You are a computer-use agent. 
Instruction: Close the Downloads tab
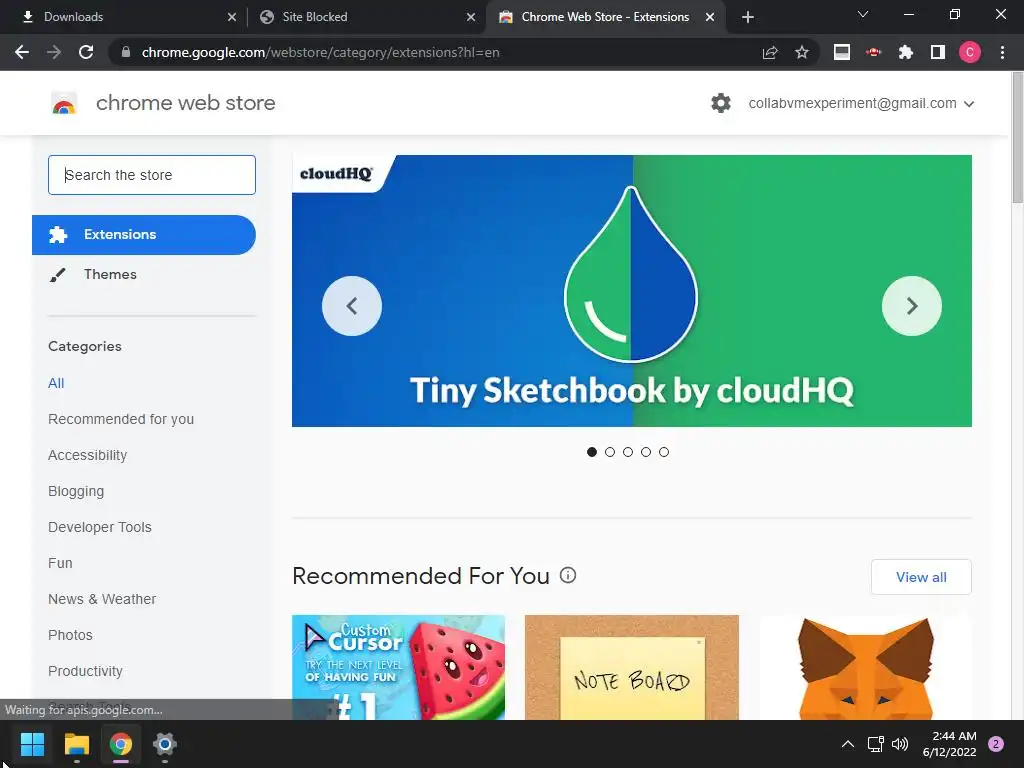click(x=232, y=17)
